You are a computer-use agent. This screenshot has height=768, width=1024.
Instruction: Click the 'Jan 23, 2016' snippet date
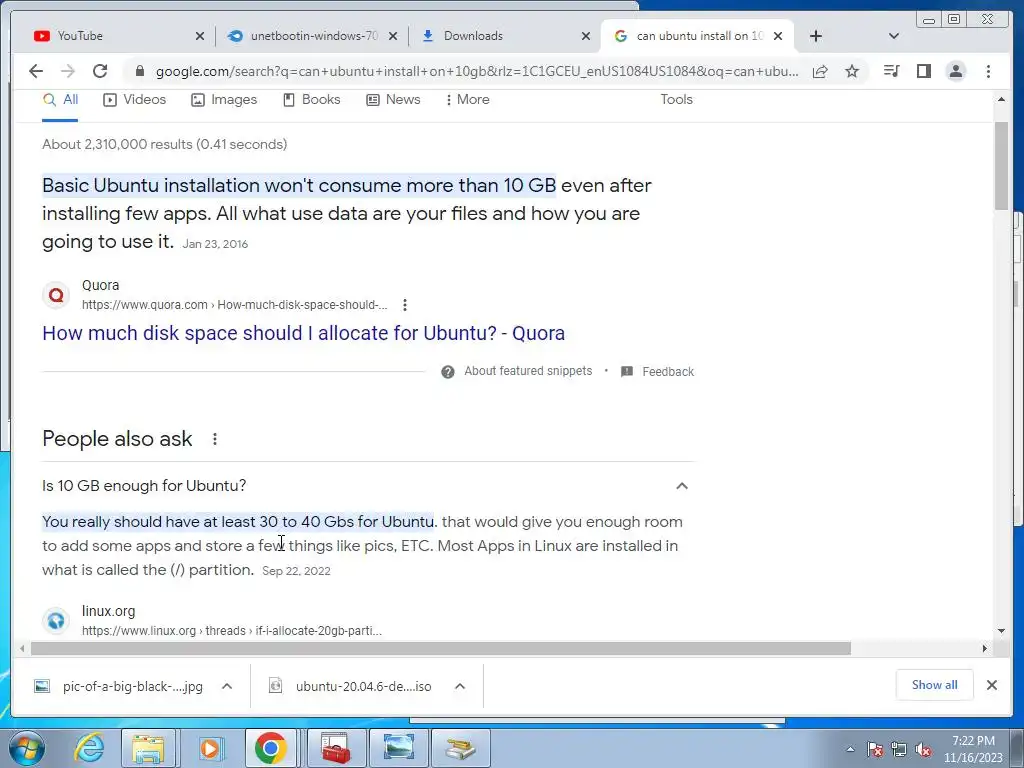215,244
